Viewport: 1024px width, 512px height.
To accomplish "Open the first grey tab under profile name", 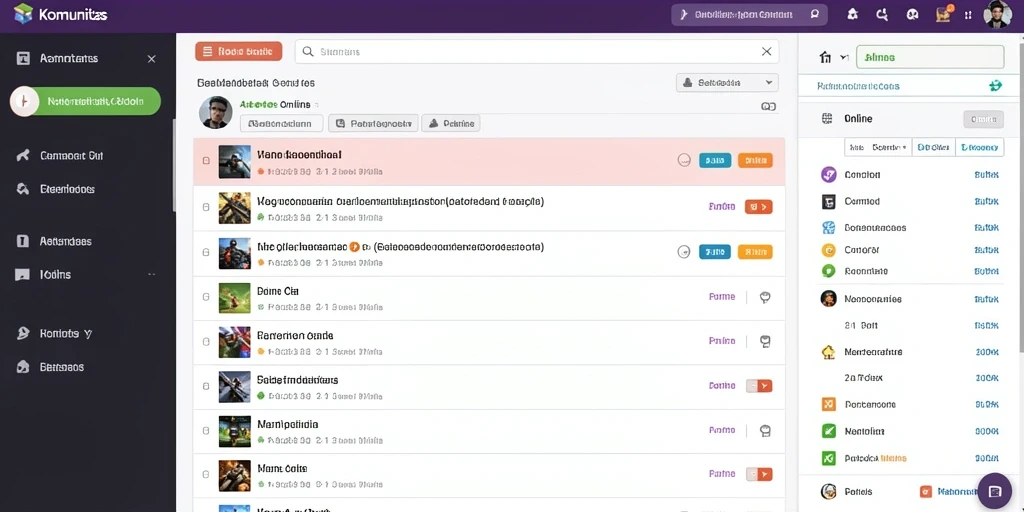I will (x=281, y=123).
